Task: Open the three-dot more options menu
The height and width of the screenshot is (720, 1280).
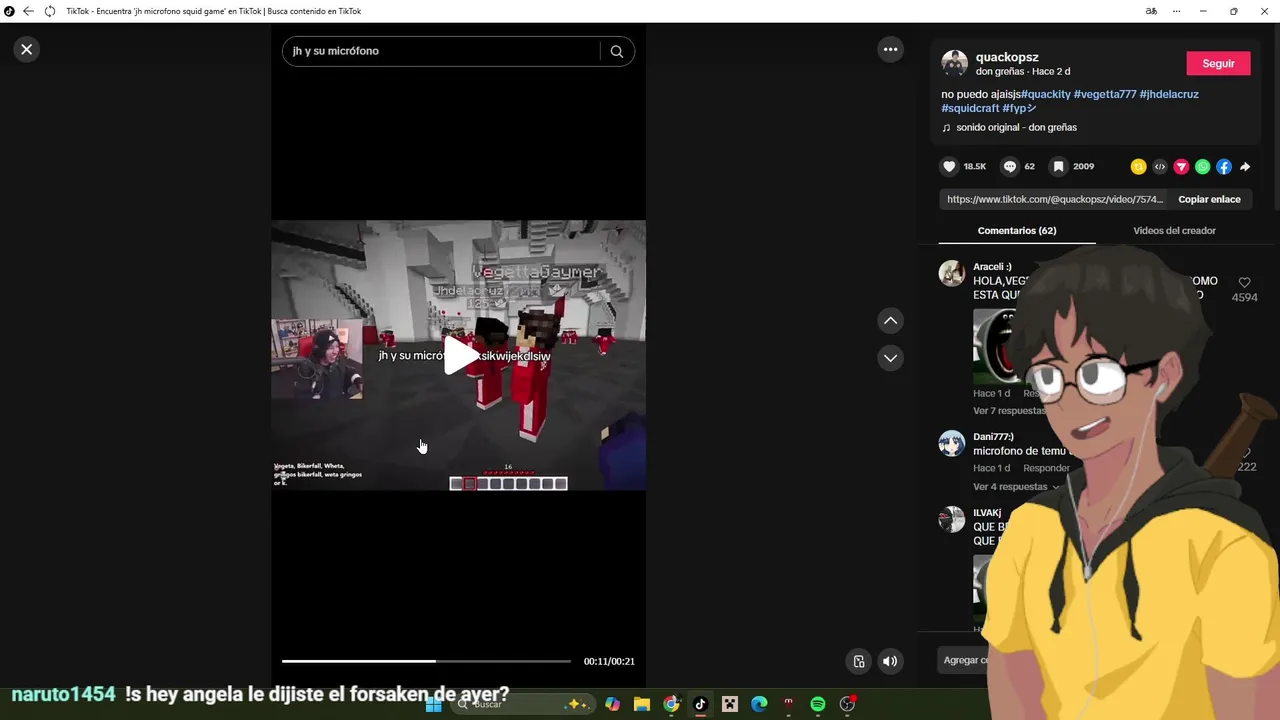Action: pyautogui.click(x=890, y=49)
